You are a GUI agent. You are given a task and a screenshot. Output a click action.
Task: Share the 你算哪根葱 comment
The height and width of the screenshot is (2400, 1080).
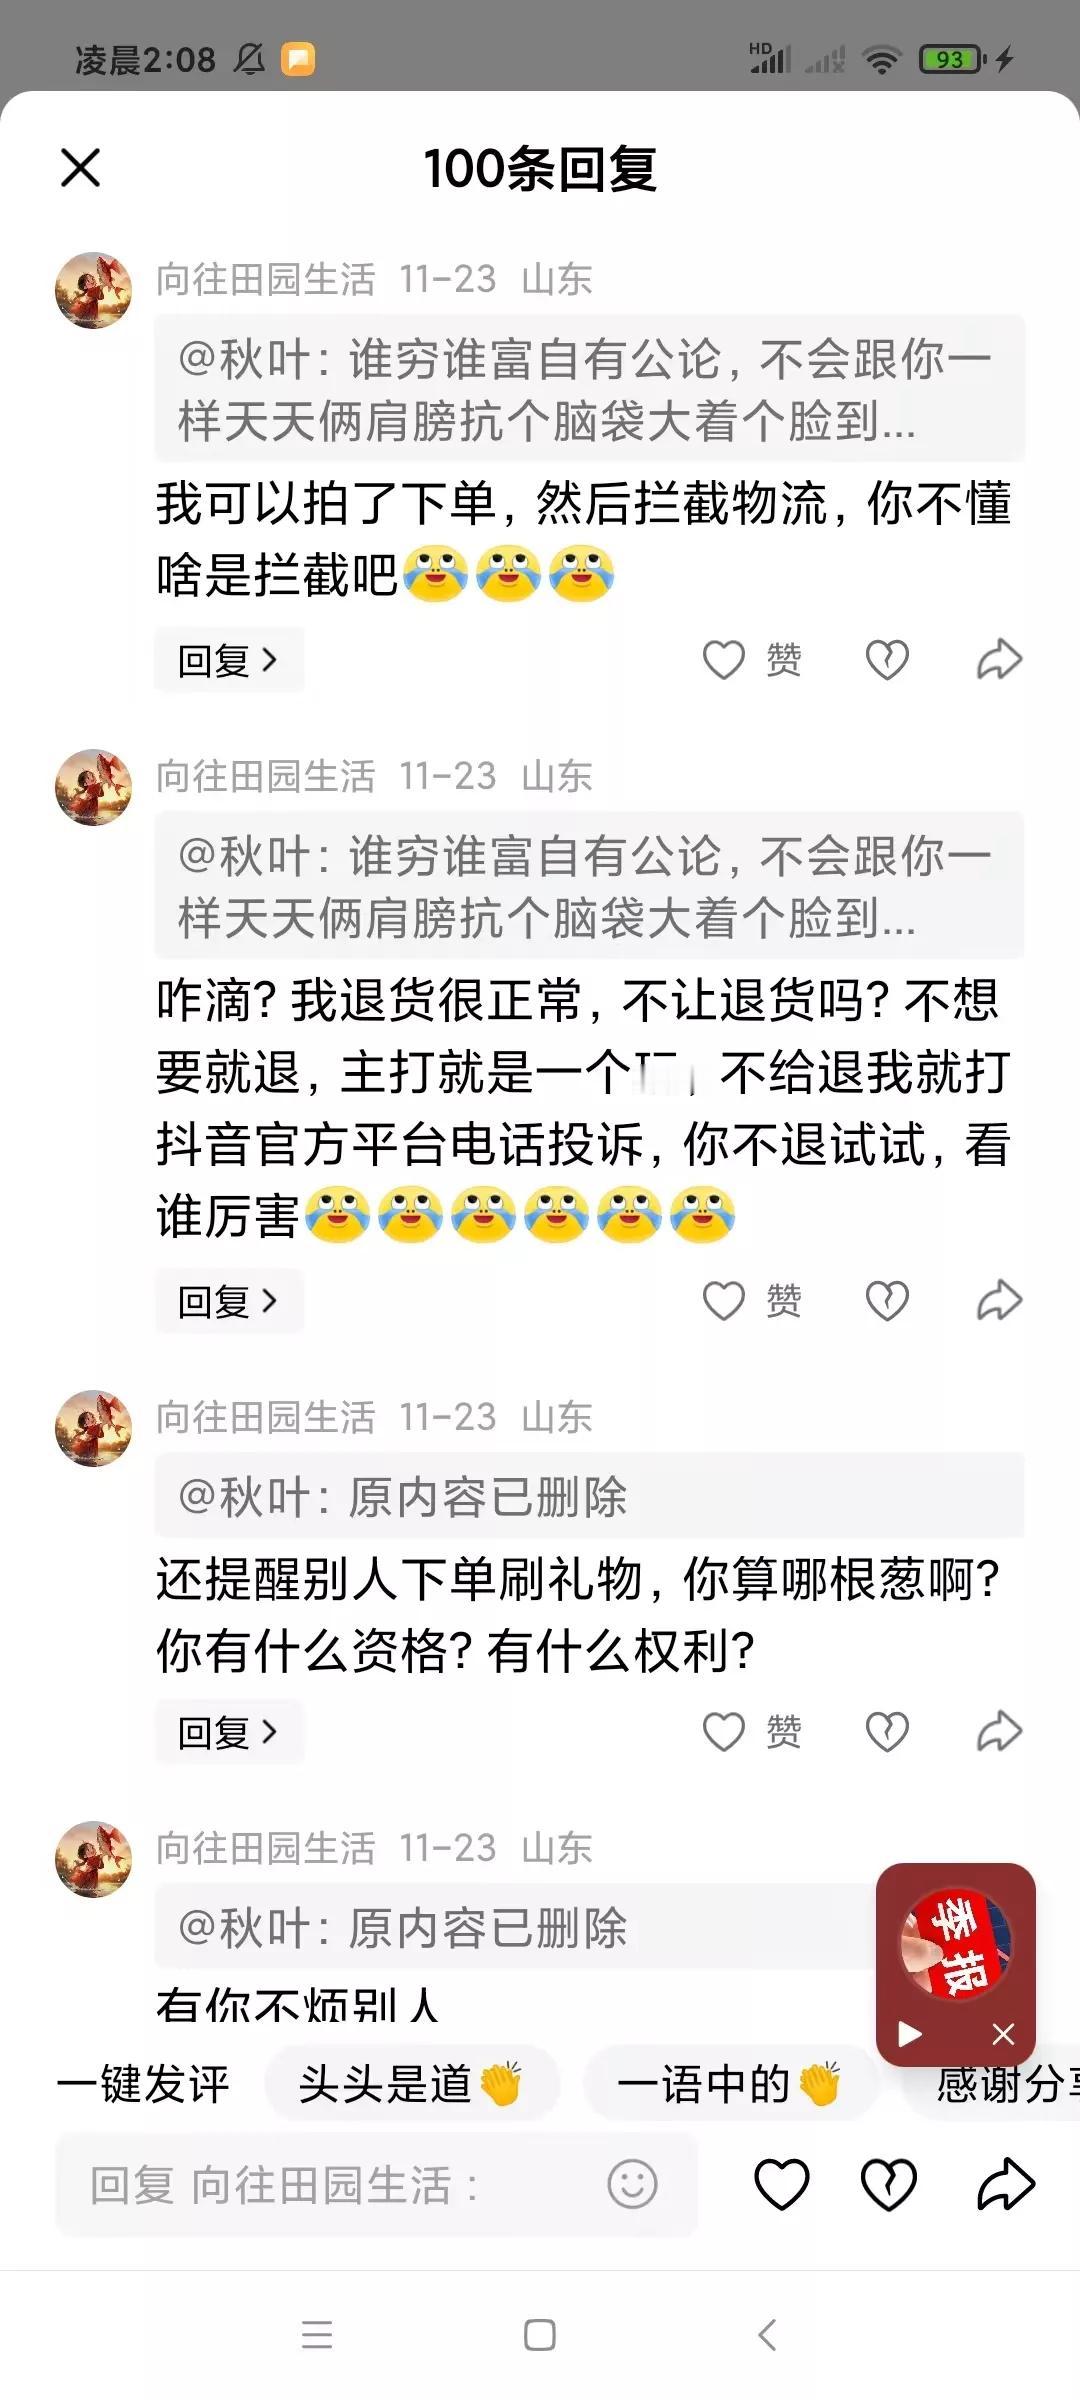coord(999,1732)
